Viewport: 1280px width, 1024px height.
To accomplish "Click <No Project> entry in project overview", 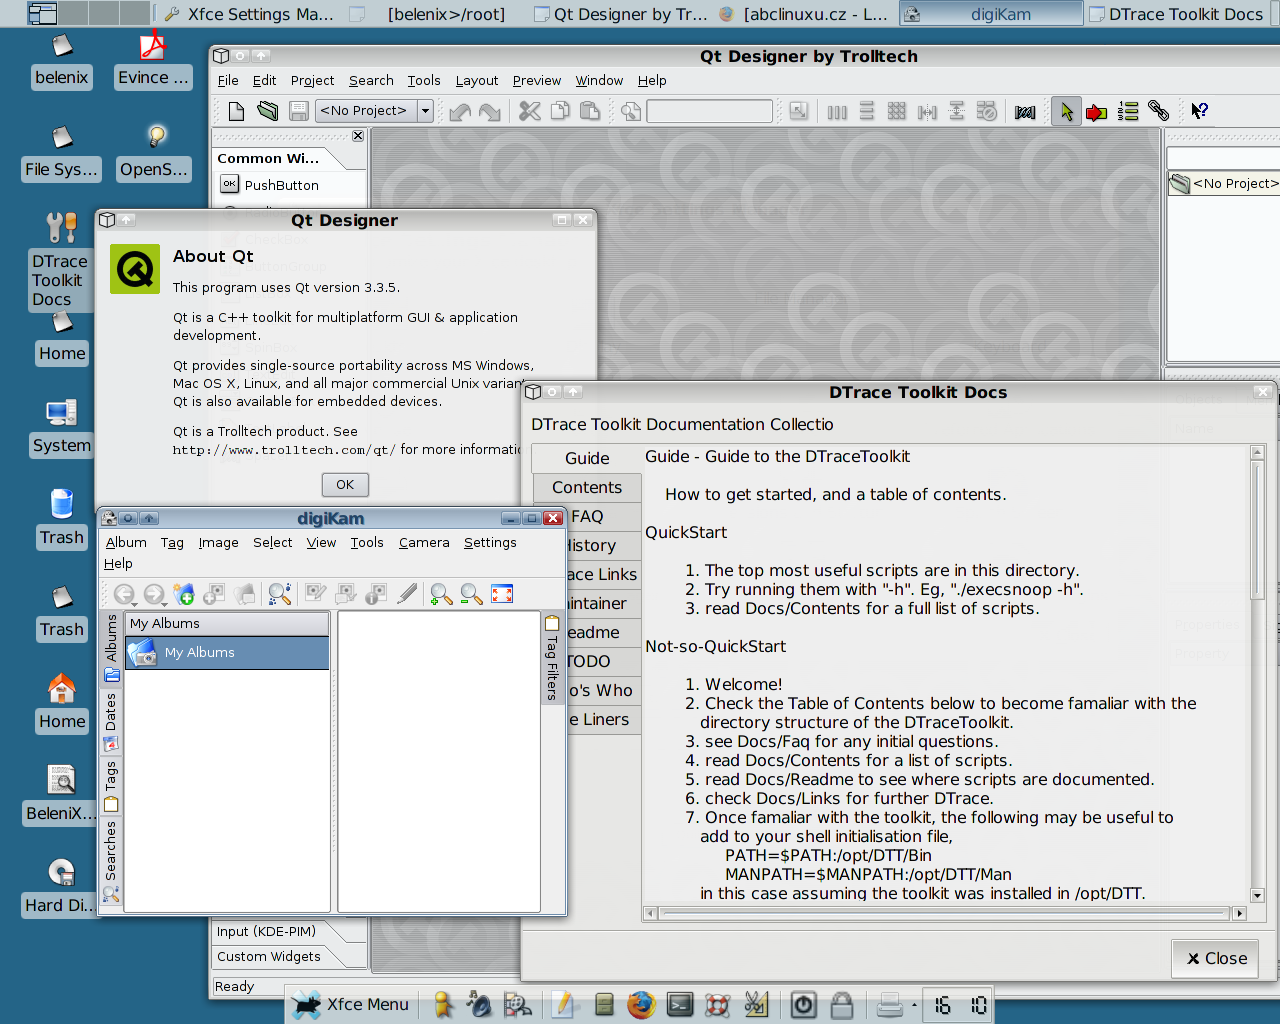I will coord(1226,183).
